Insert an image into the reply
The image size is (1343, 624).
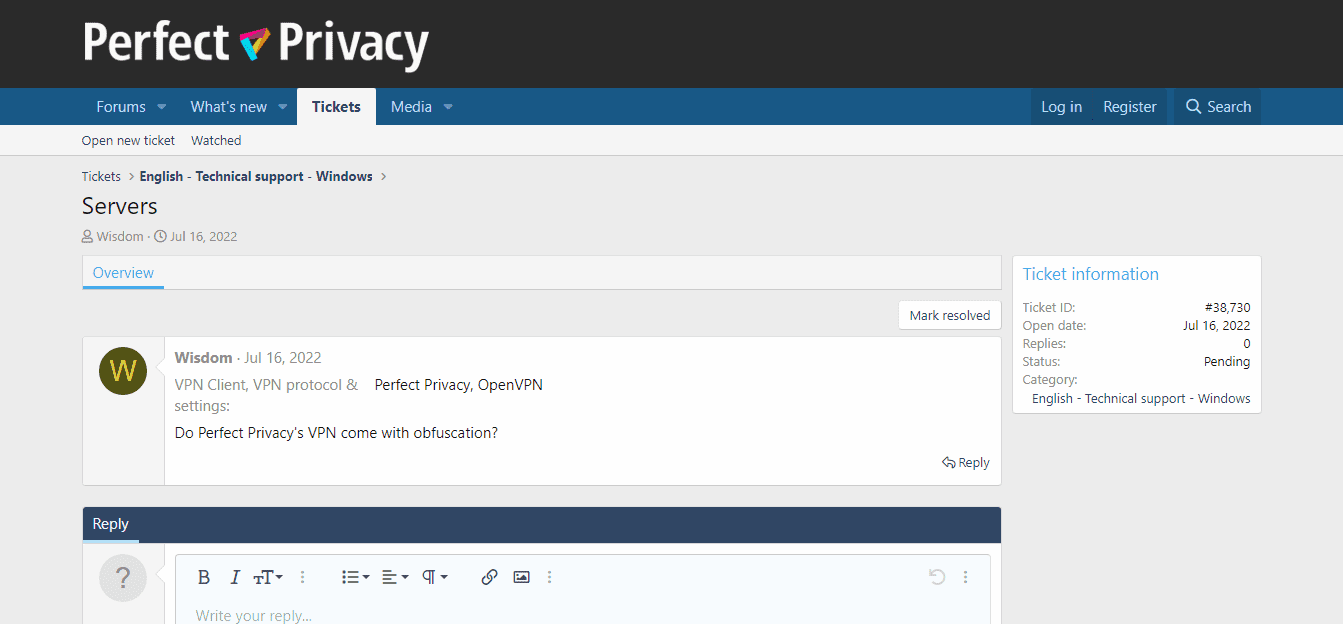[521, 577]
